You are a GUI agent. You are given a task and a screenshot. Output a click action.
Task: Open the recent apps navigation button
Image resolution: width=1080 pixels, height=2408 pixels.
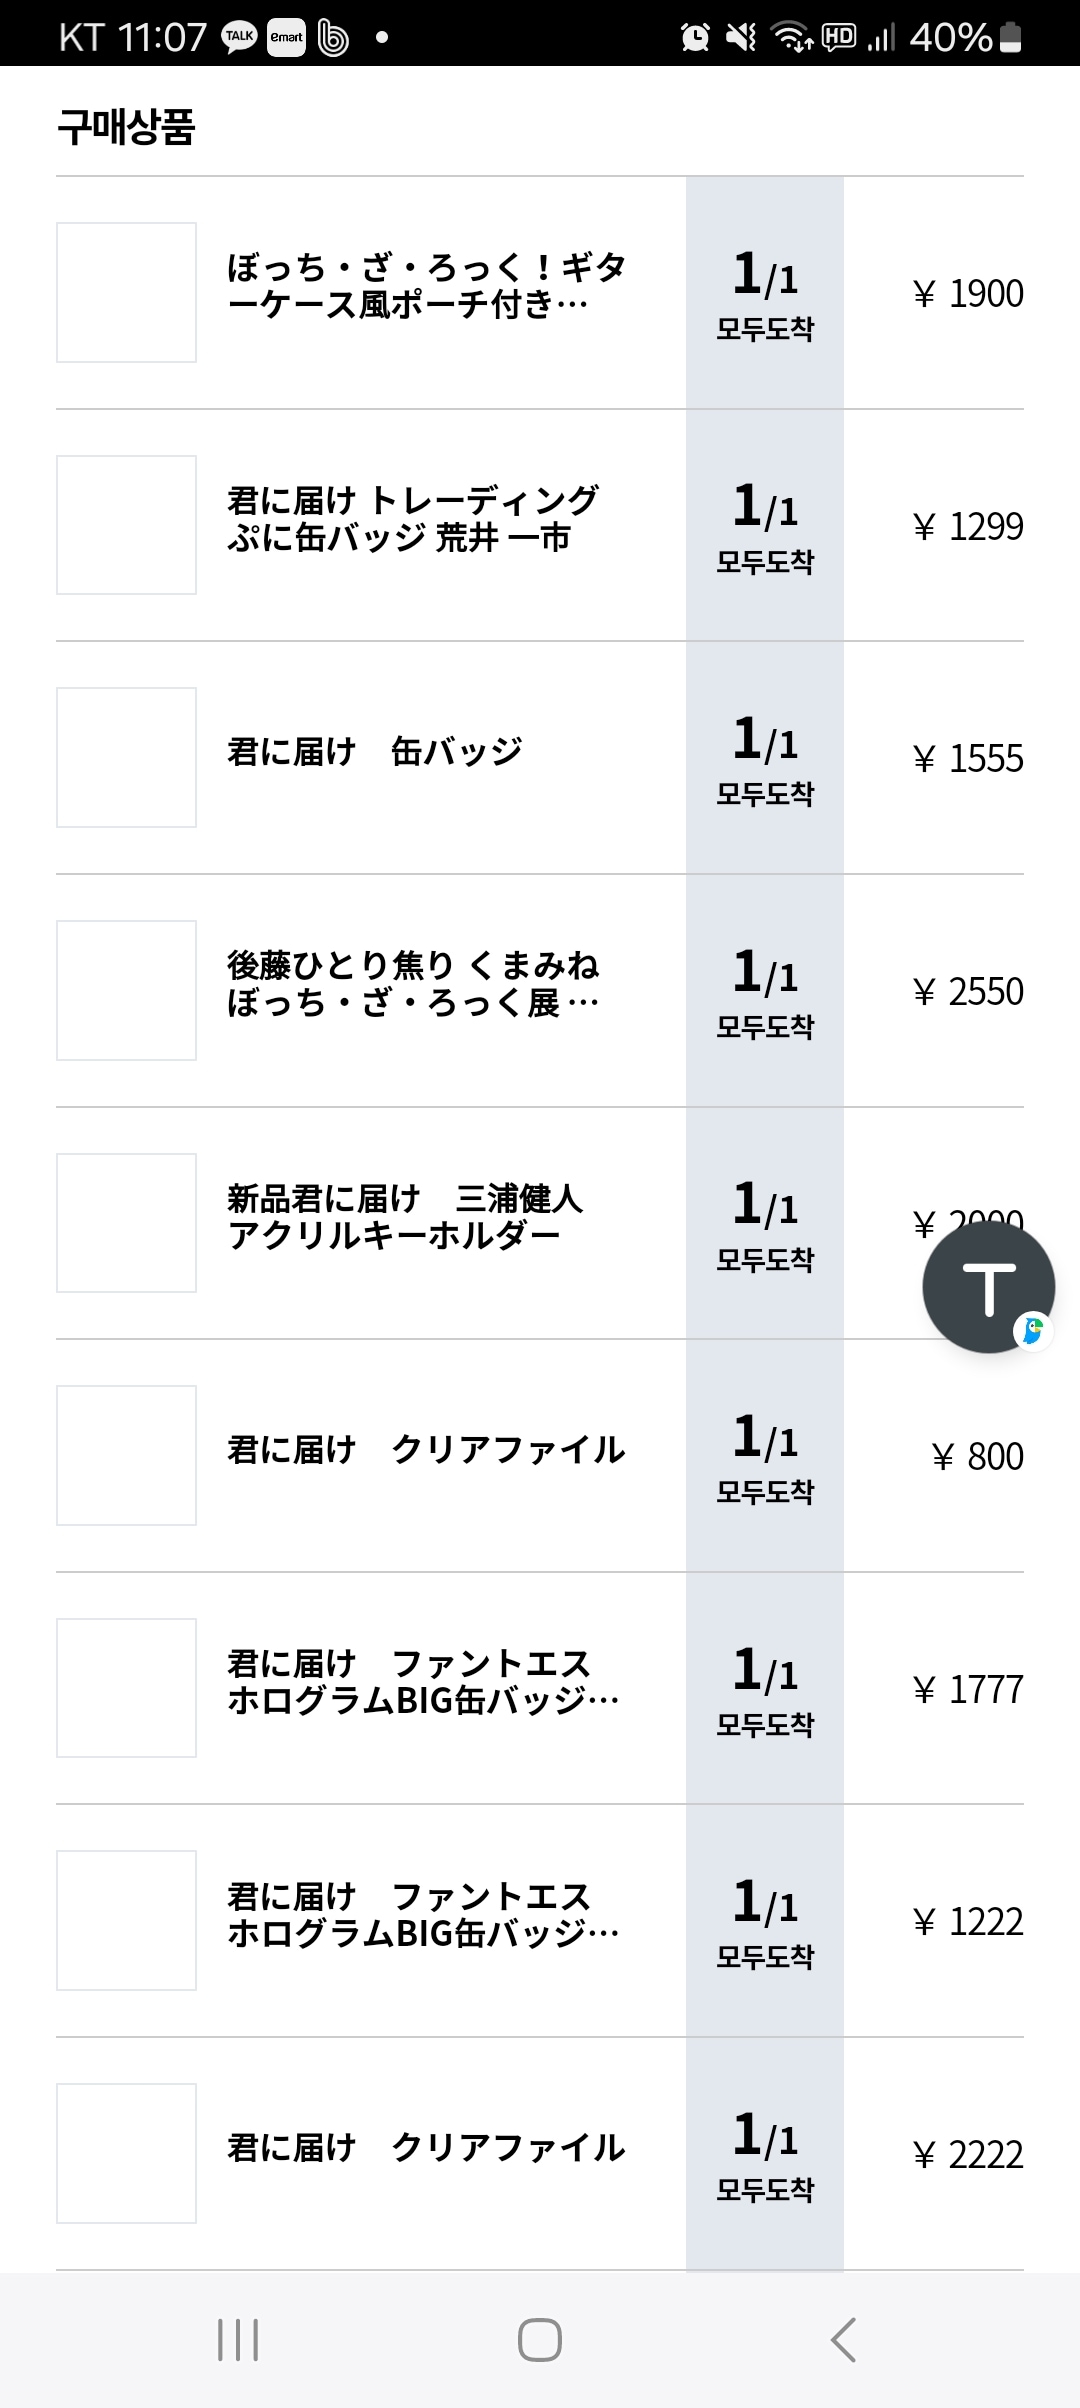click(238, 2340)
